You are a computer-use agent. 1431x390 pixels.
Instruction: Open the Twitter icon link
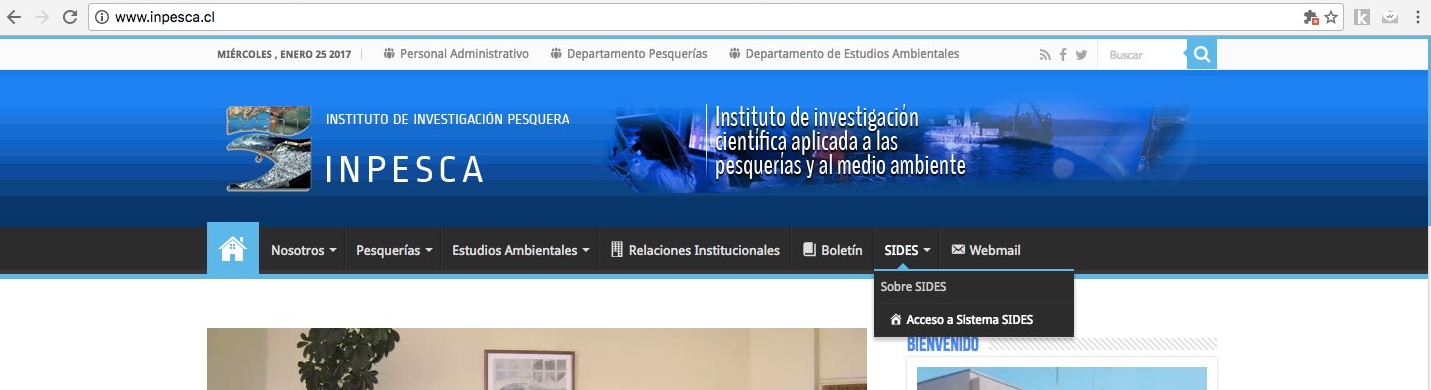click(1081, 55)
